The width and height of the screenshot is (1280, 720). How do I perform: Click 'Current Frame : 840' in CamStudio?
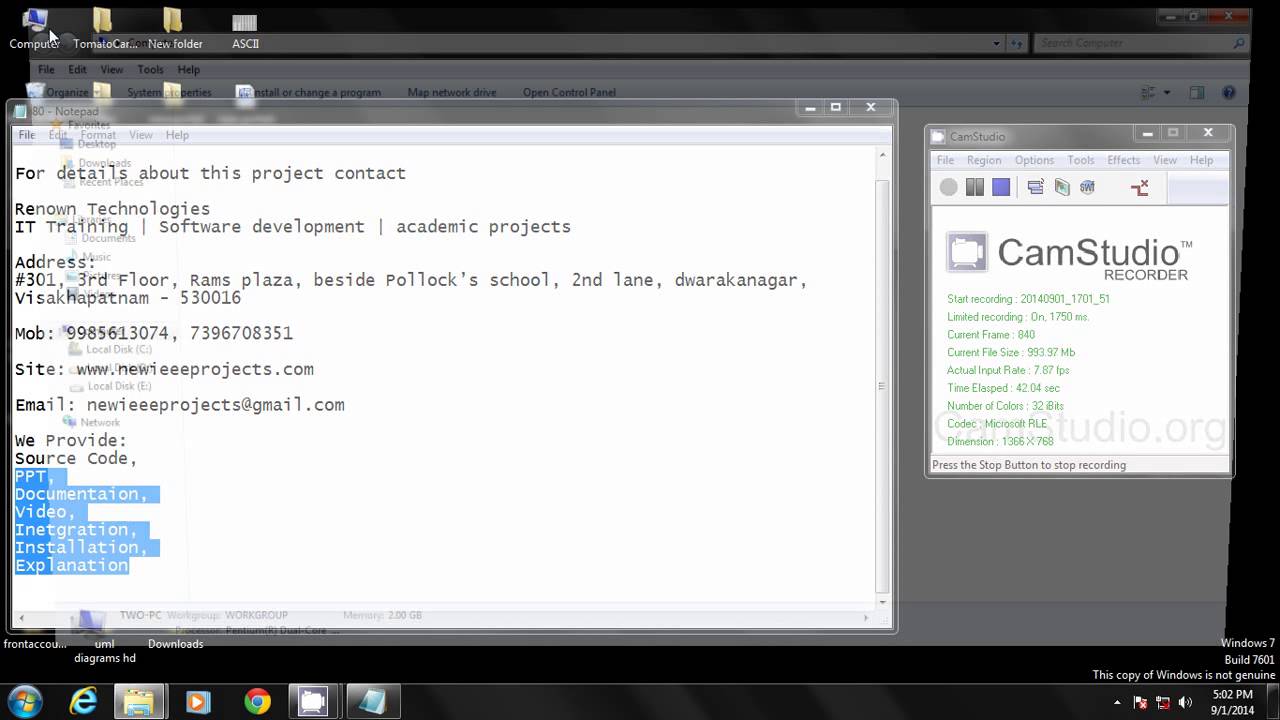(x=991, y=335)
